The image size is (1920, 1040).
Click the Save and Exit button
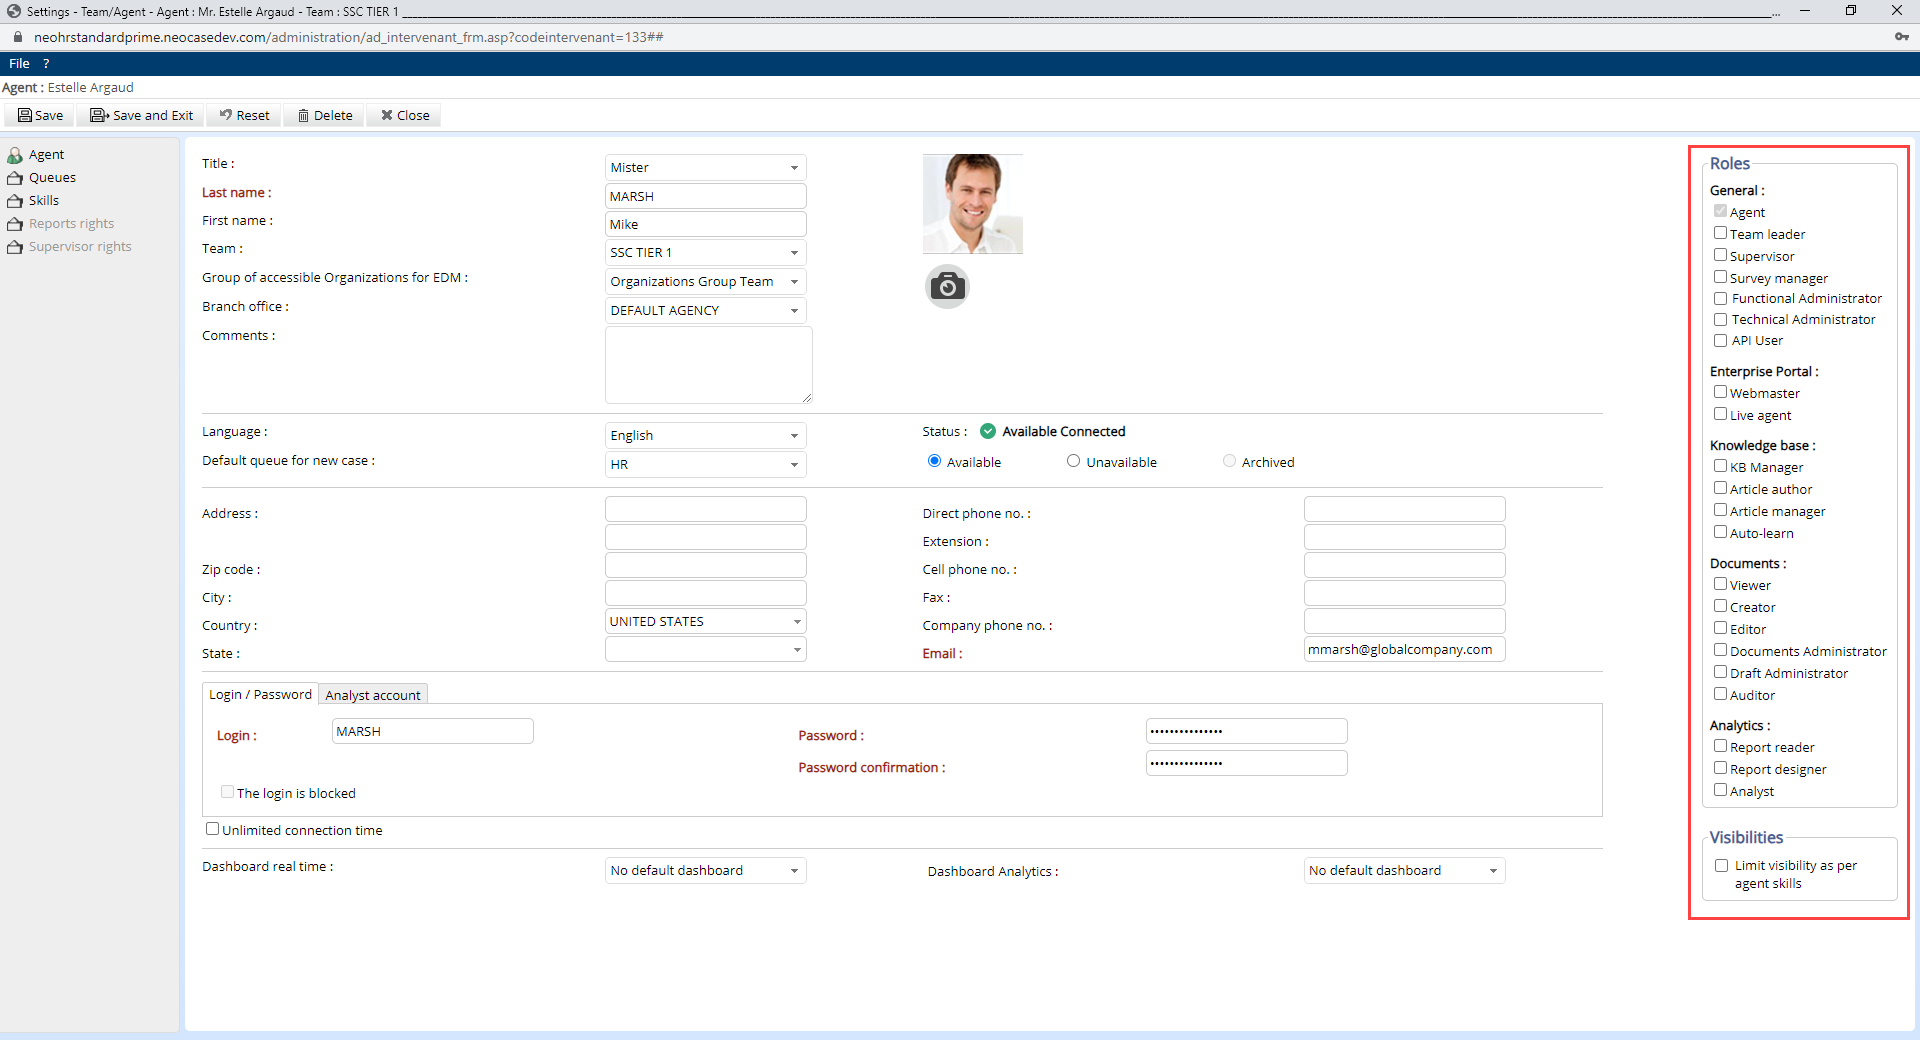(x=140, y=115)
